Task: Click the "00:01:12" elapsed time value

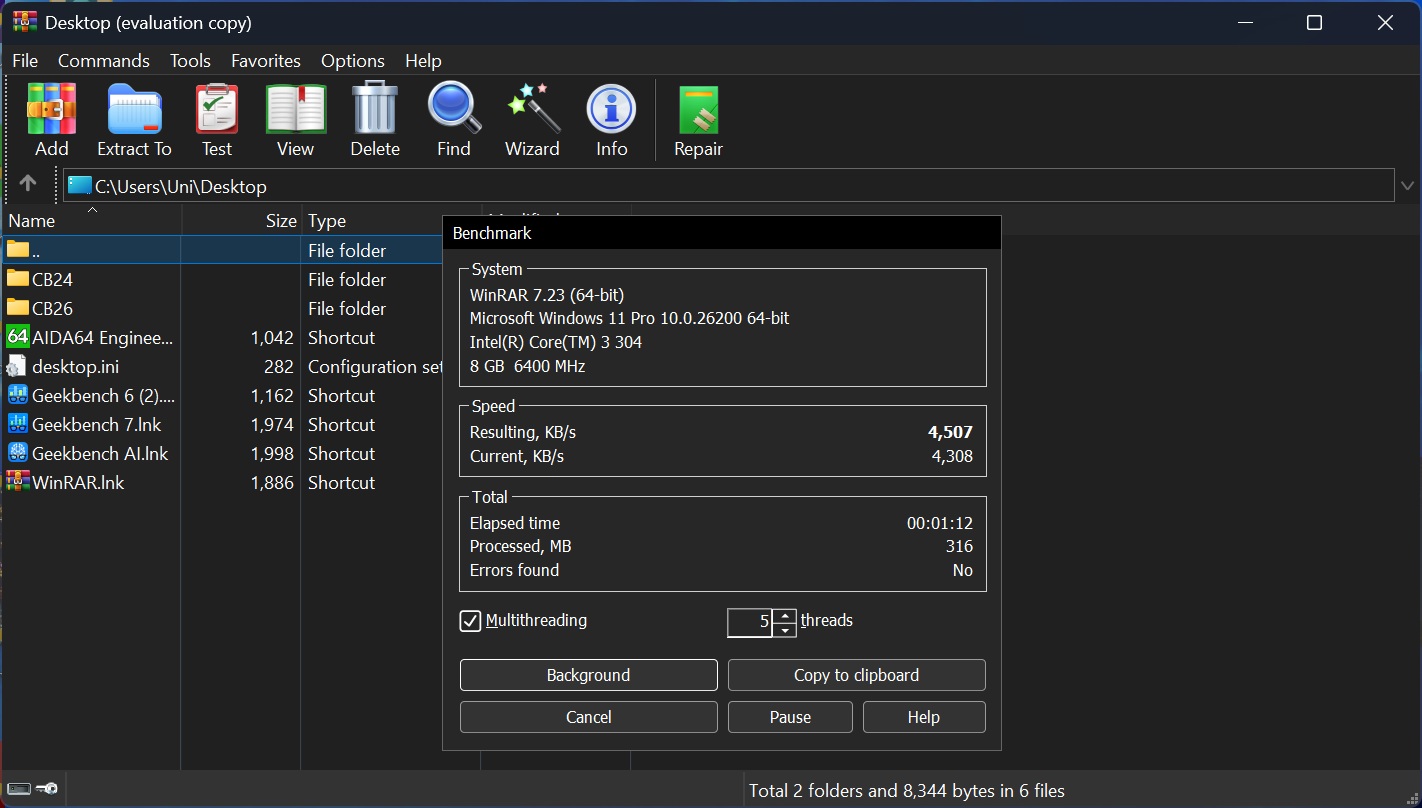Action: click(940, 523)
